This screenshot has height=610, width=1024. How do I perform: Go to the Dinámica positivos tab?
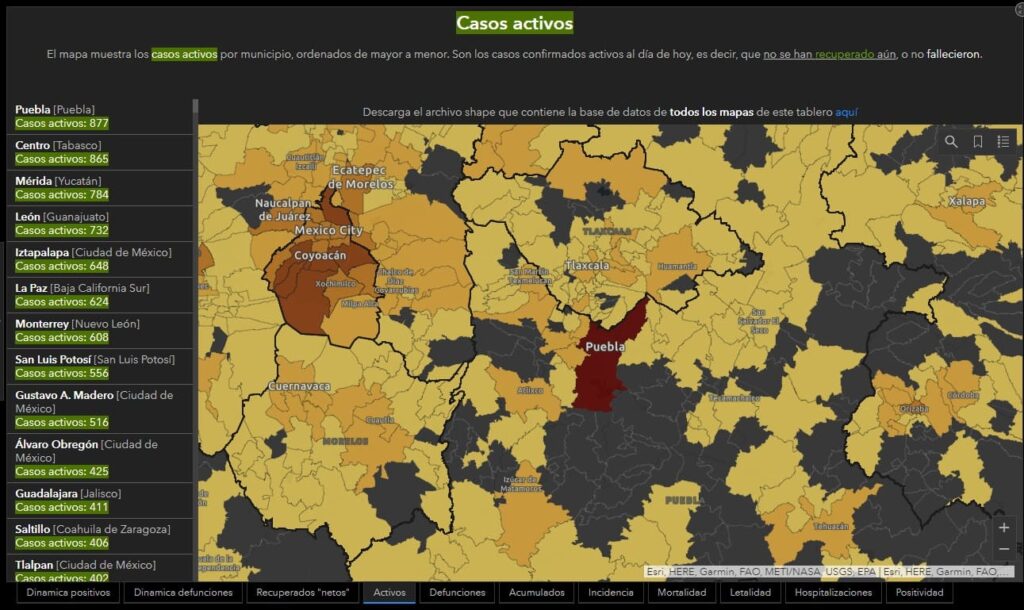pyautogui.click(x=68, y=592)
